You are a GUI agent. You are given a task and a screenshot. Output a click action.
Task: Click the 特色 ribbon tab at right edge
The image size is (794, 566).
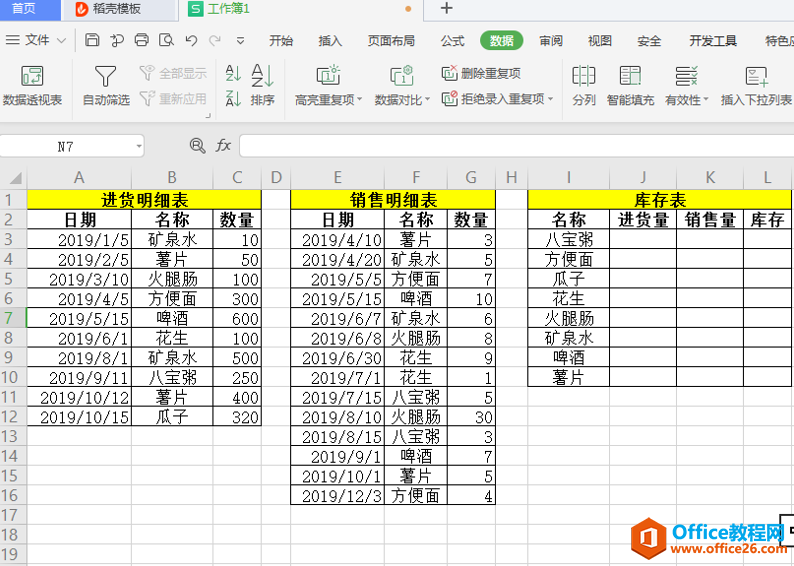[x=779, y=41]
